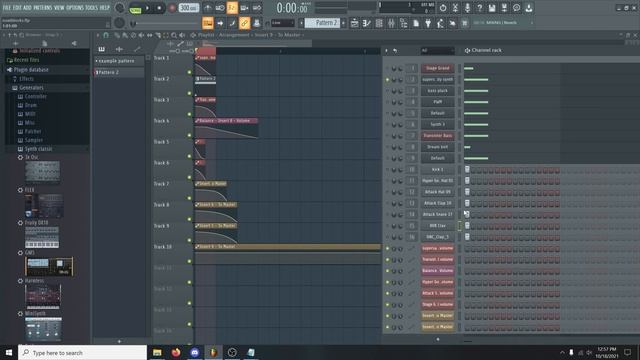Screen dimensions: 640x360
Task: Open the PATTERNS menu
Action: [x=42, y=7]
